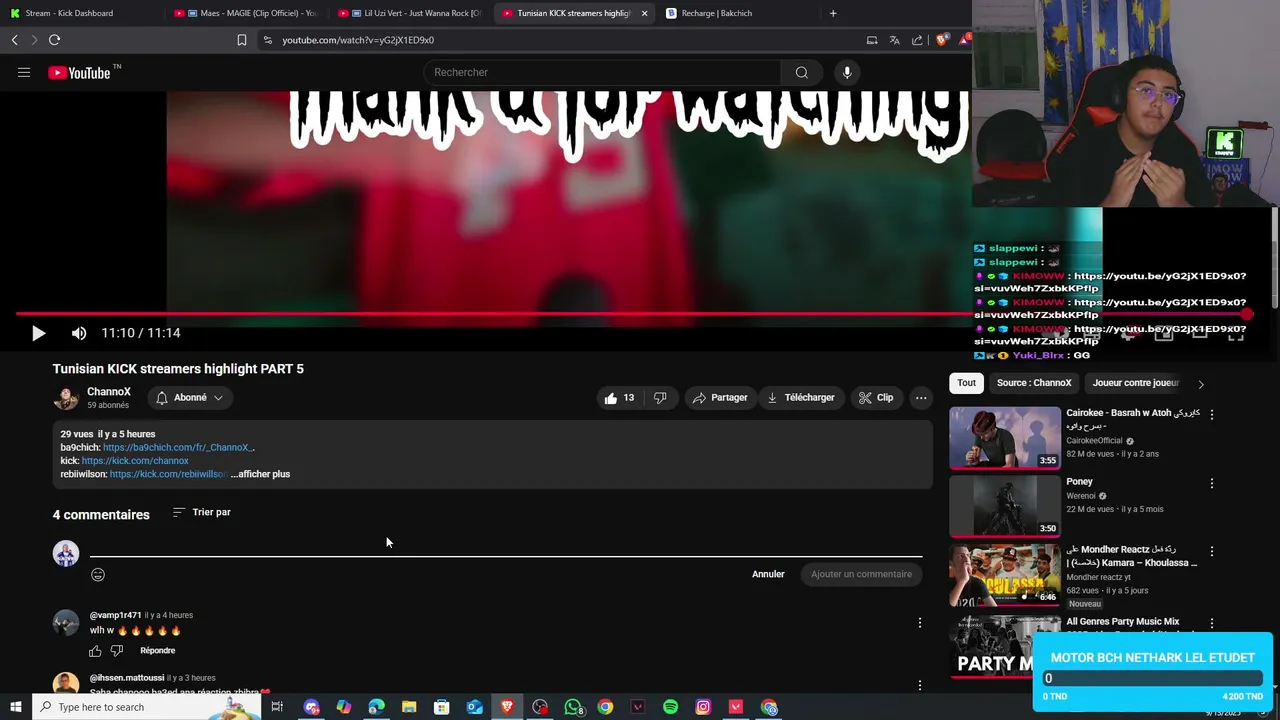Open options for Mondher Reactz video

1212,552
